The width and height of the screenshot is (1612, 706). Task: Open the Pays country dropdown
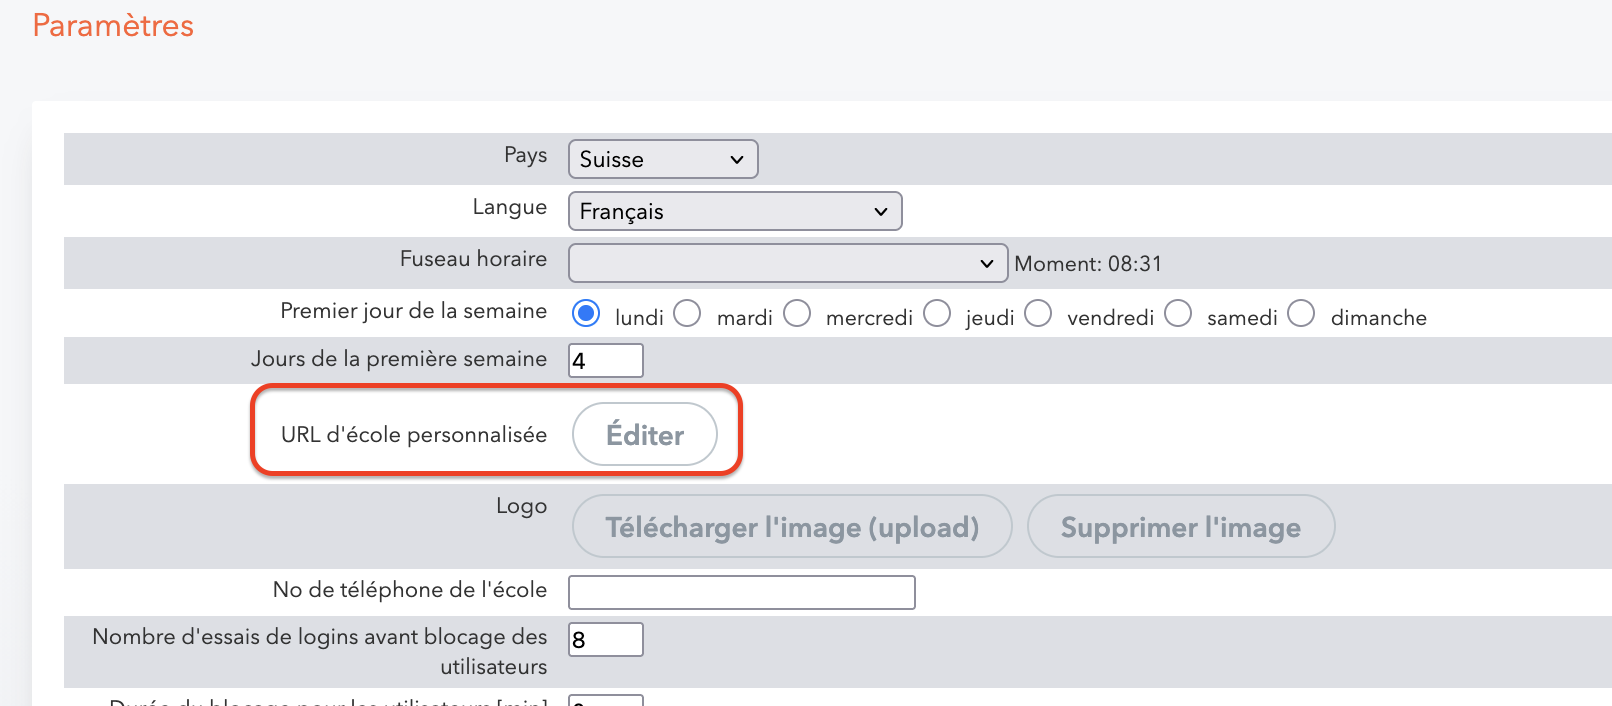662,159
